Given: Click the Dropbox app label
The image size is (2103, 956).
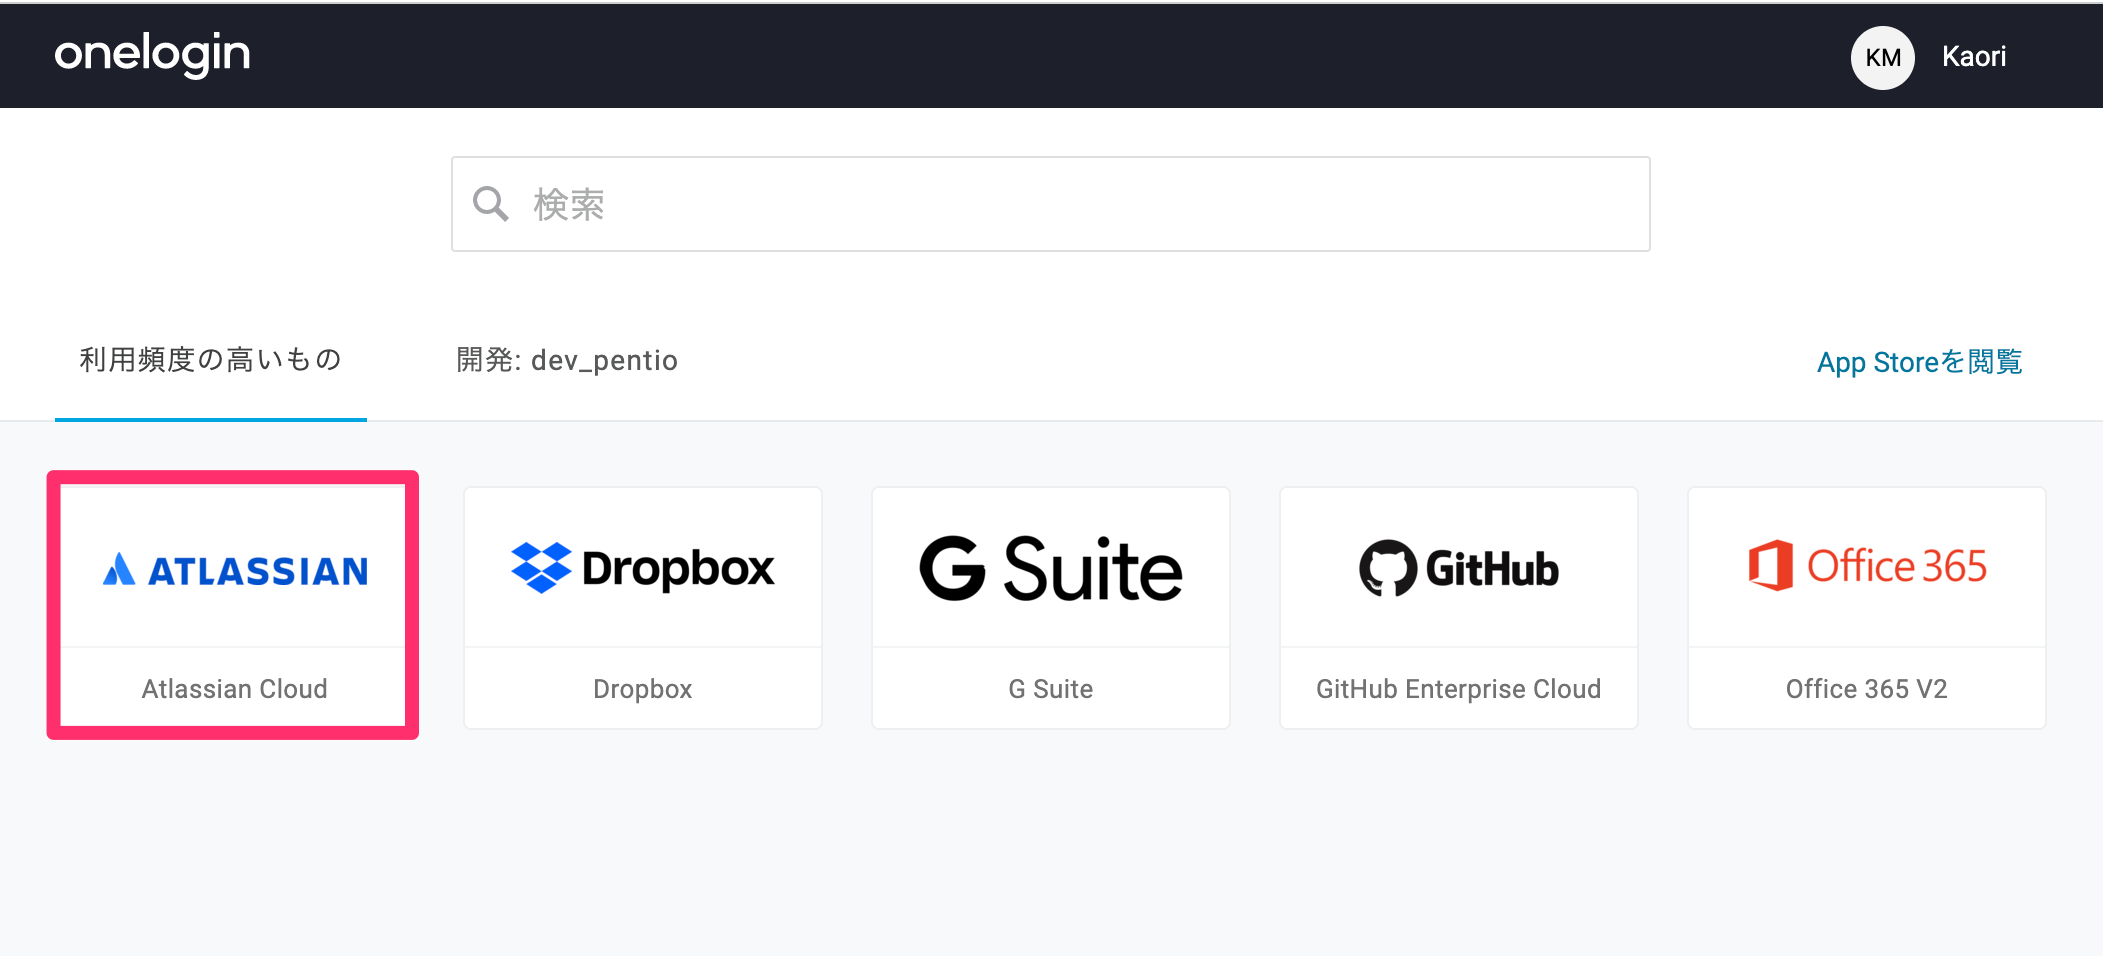Looking at the screenshot, I should (x=643, y=689).
